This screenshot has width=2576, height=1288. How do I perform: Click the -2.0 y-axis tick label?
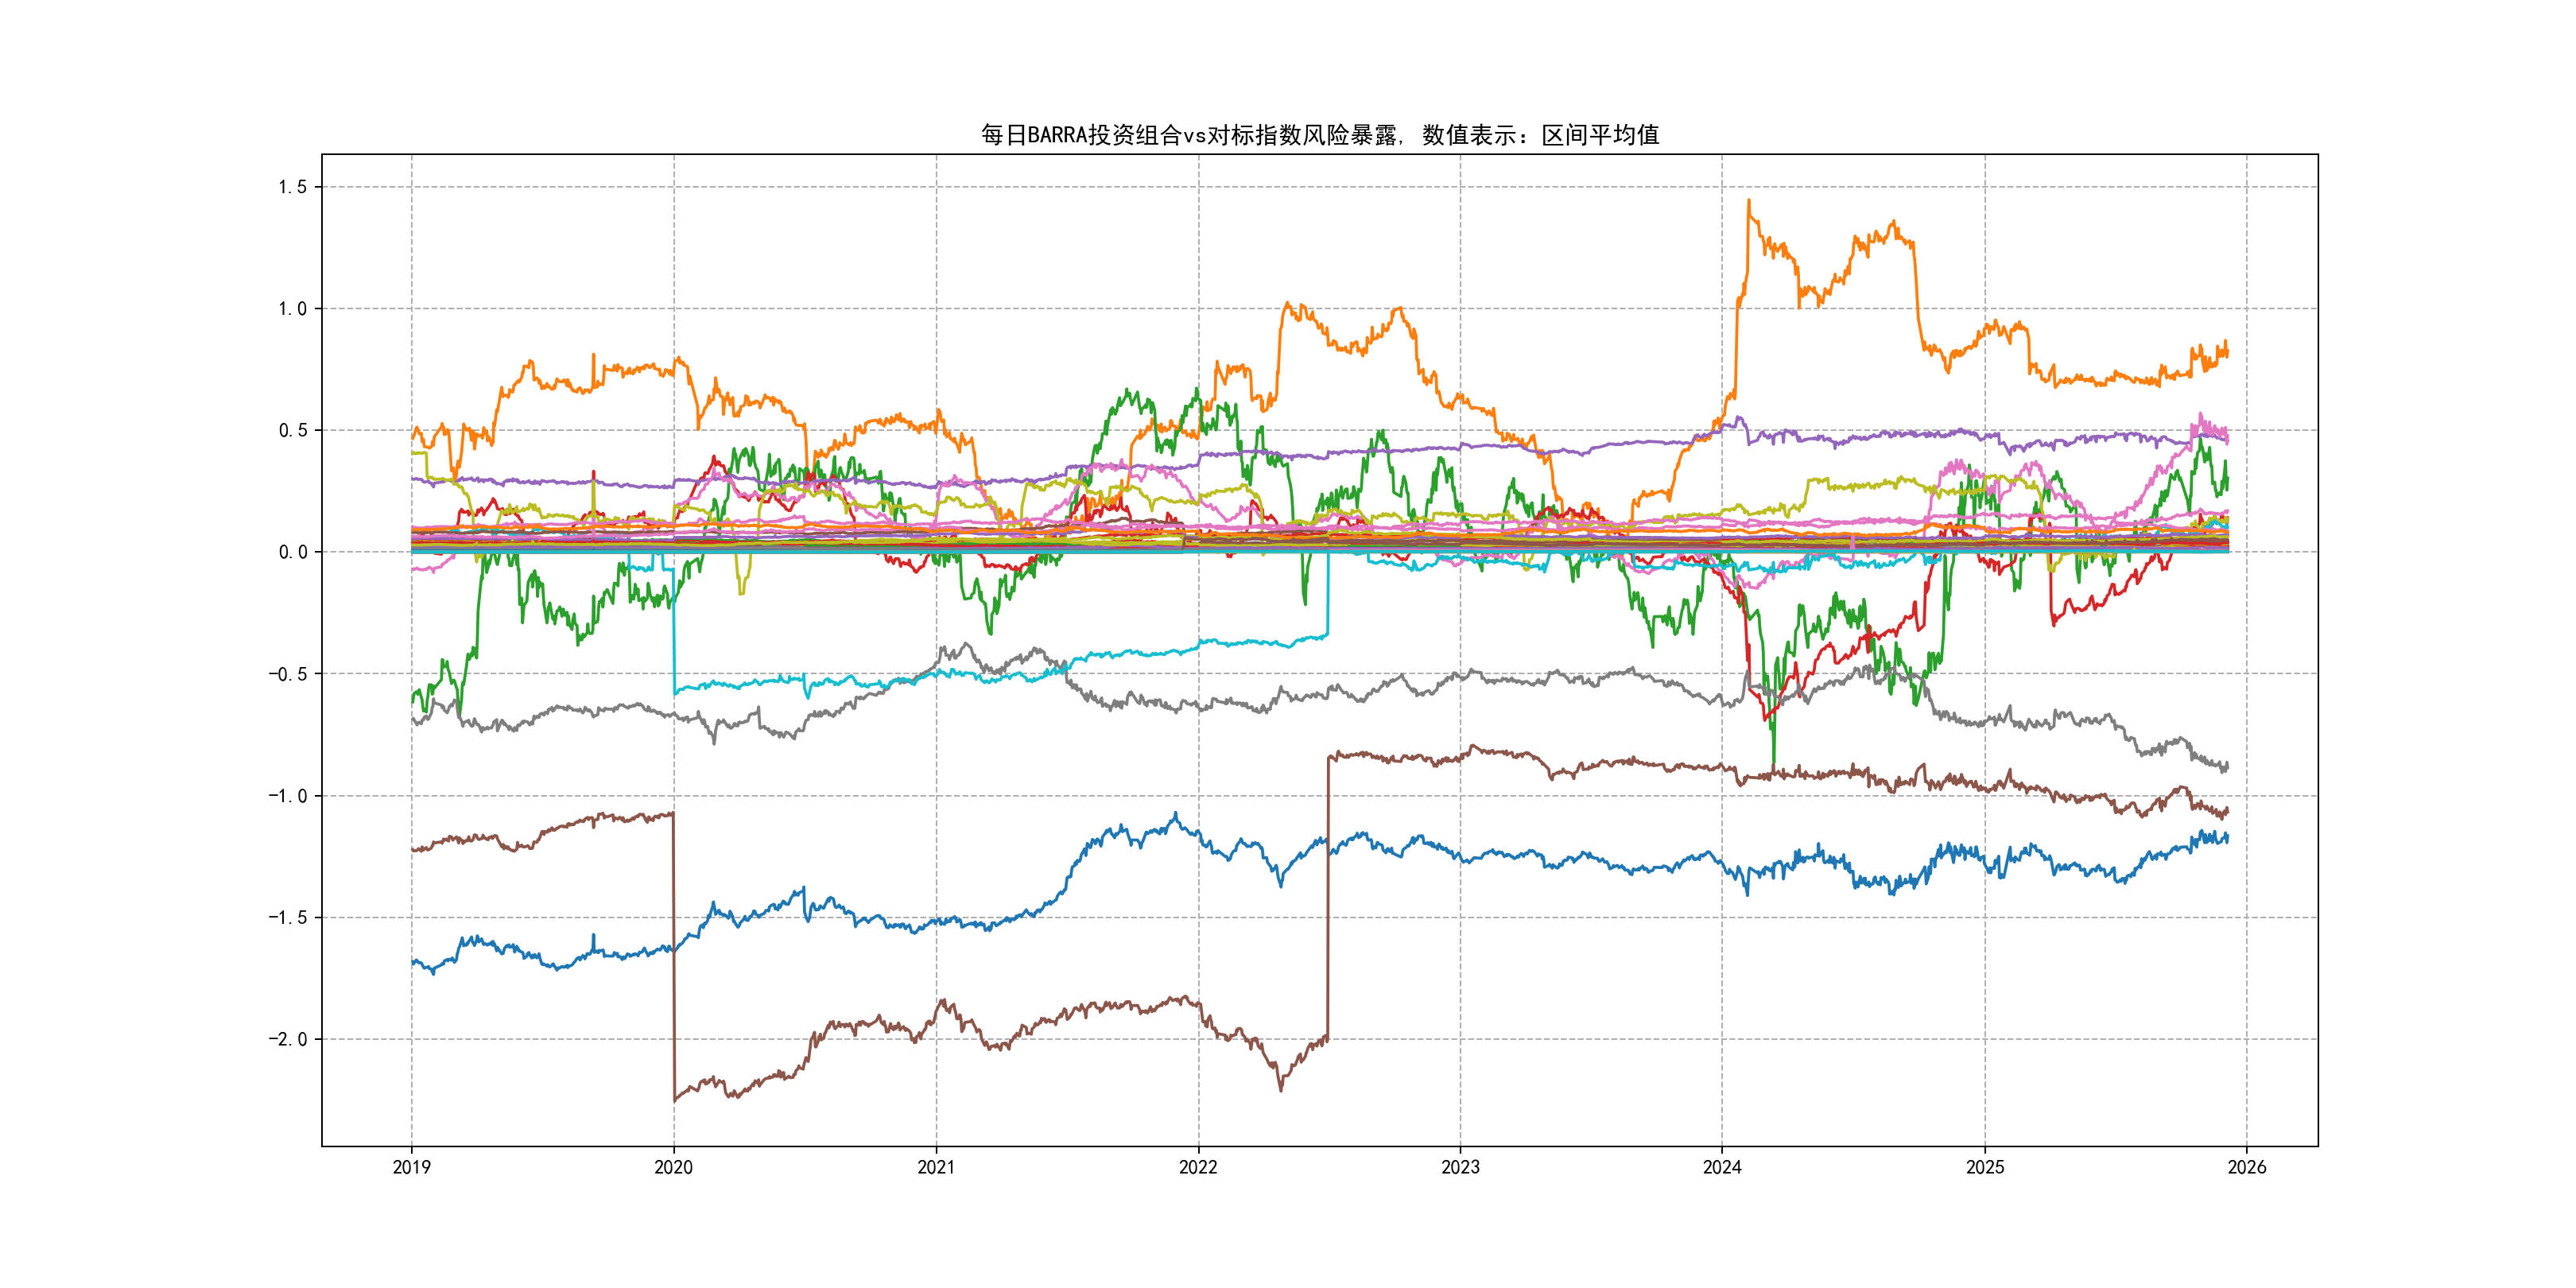288,1039
